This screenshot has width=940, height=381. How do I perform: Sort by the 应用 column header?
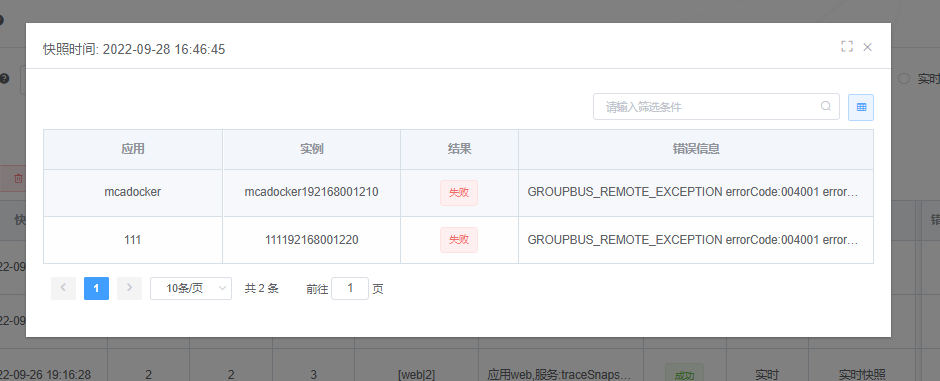(132, 149)
